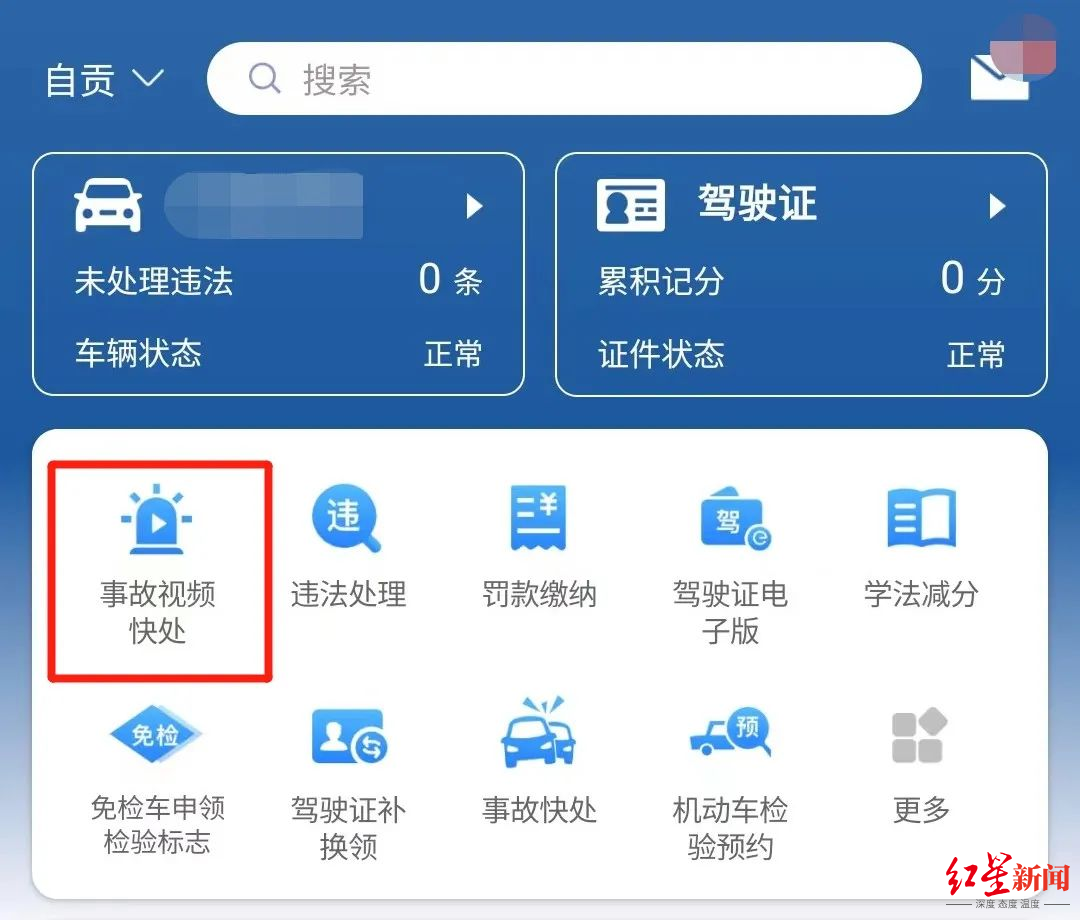Expand 驾驶证 card arrow

pyautogui.click(x=997, y=206)
